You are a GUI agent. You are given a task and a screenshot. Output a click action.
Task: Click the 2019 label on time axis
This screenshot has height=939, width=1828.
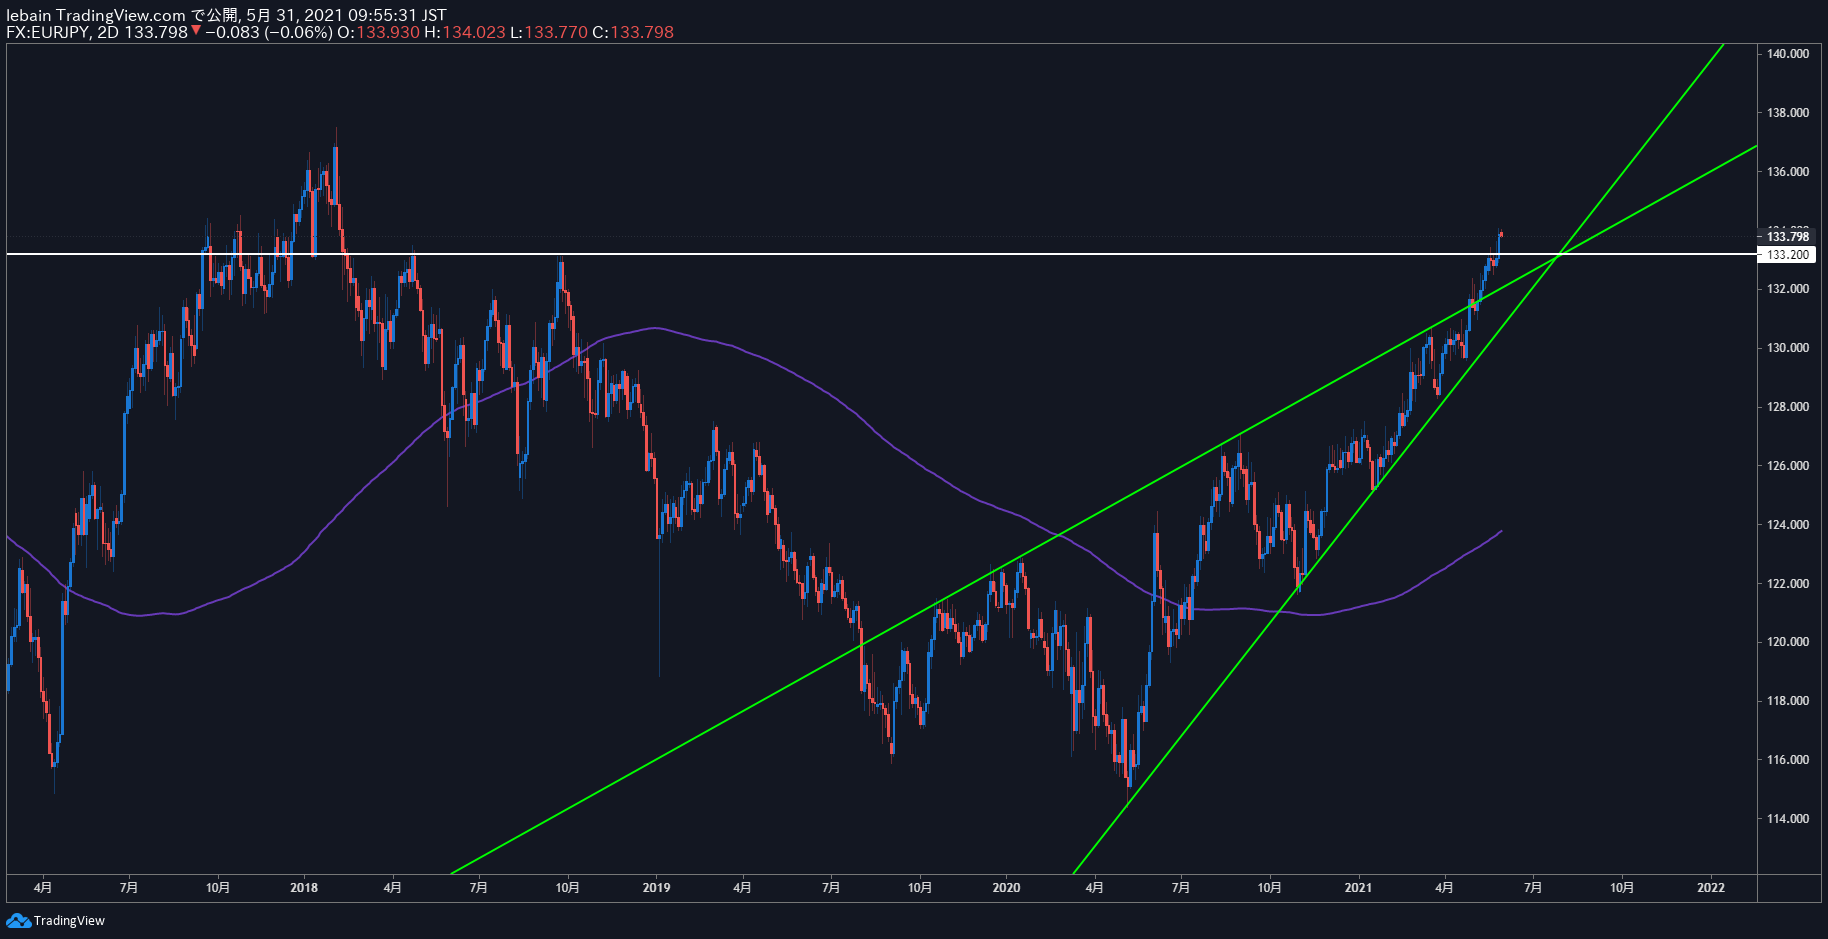point(656,888)
